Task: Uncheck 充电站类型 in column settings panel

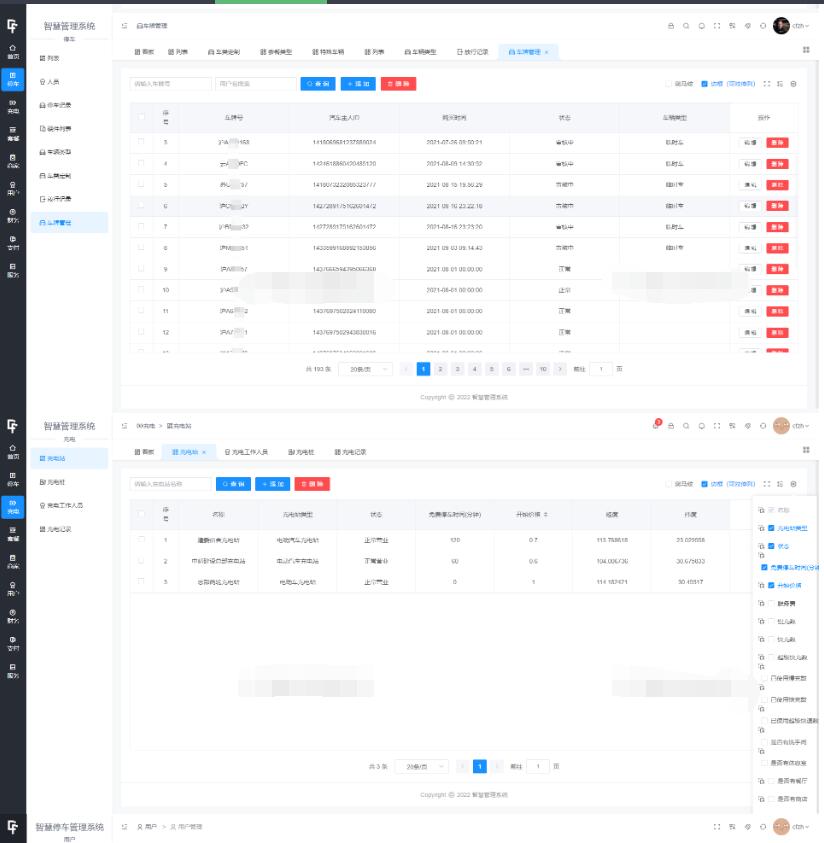Action: [772, 527]
